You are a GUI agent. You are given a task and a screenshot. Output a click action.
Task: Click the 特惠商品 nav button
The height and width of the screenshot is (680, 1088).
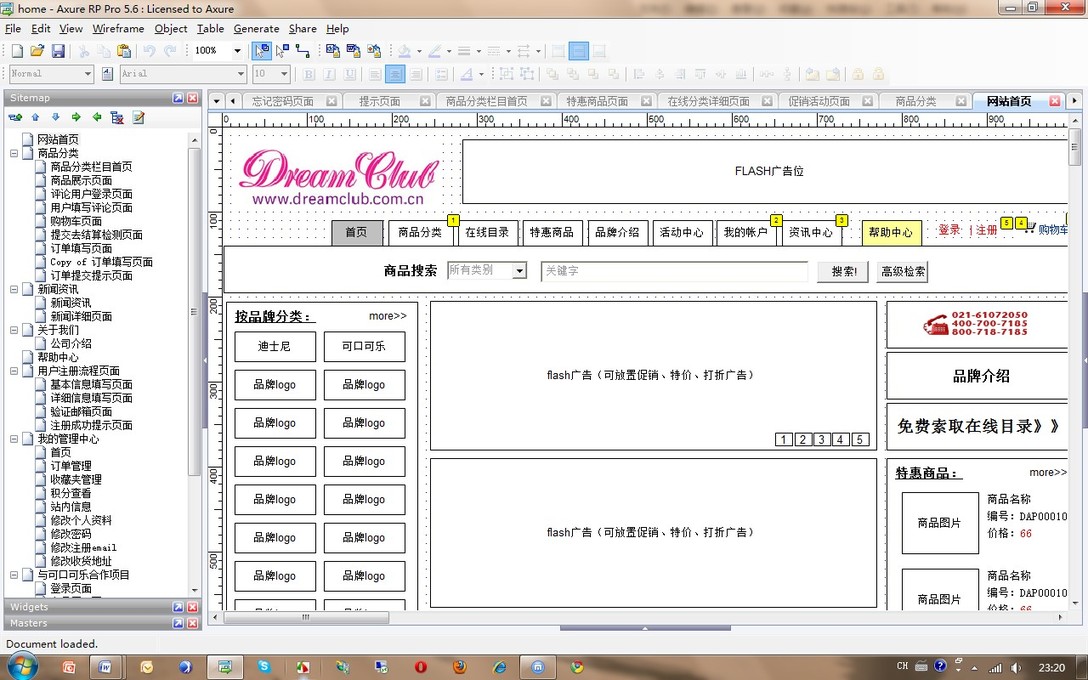tap(552, 232)
